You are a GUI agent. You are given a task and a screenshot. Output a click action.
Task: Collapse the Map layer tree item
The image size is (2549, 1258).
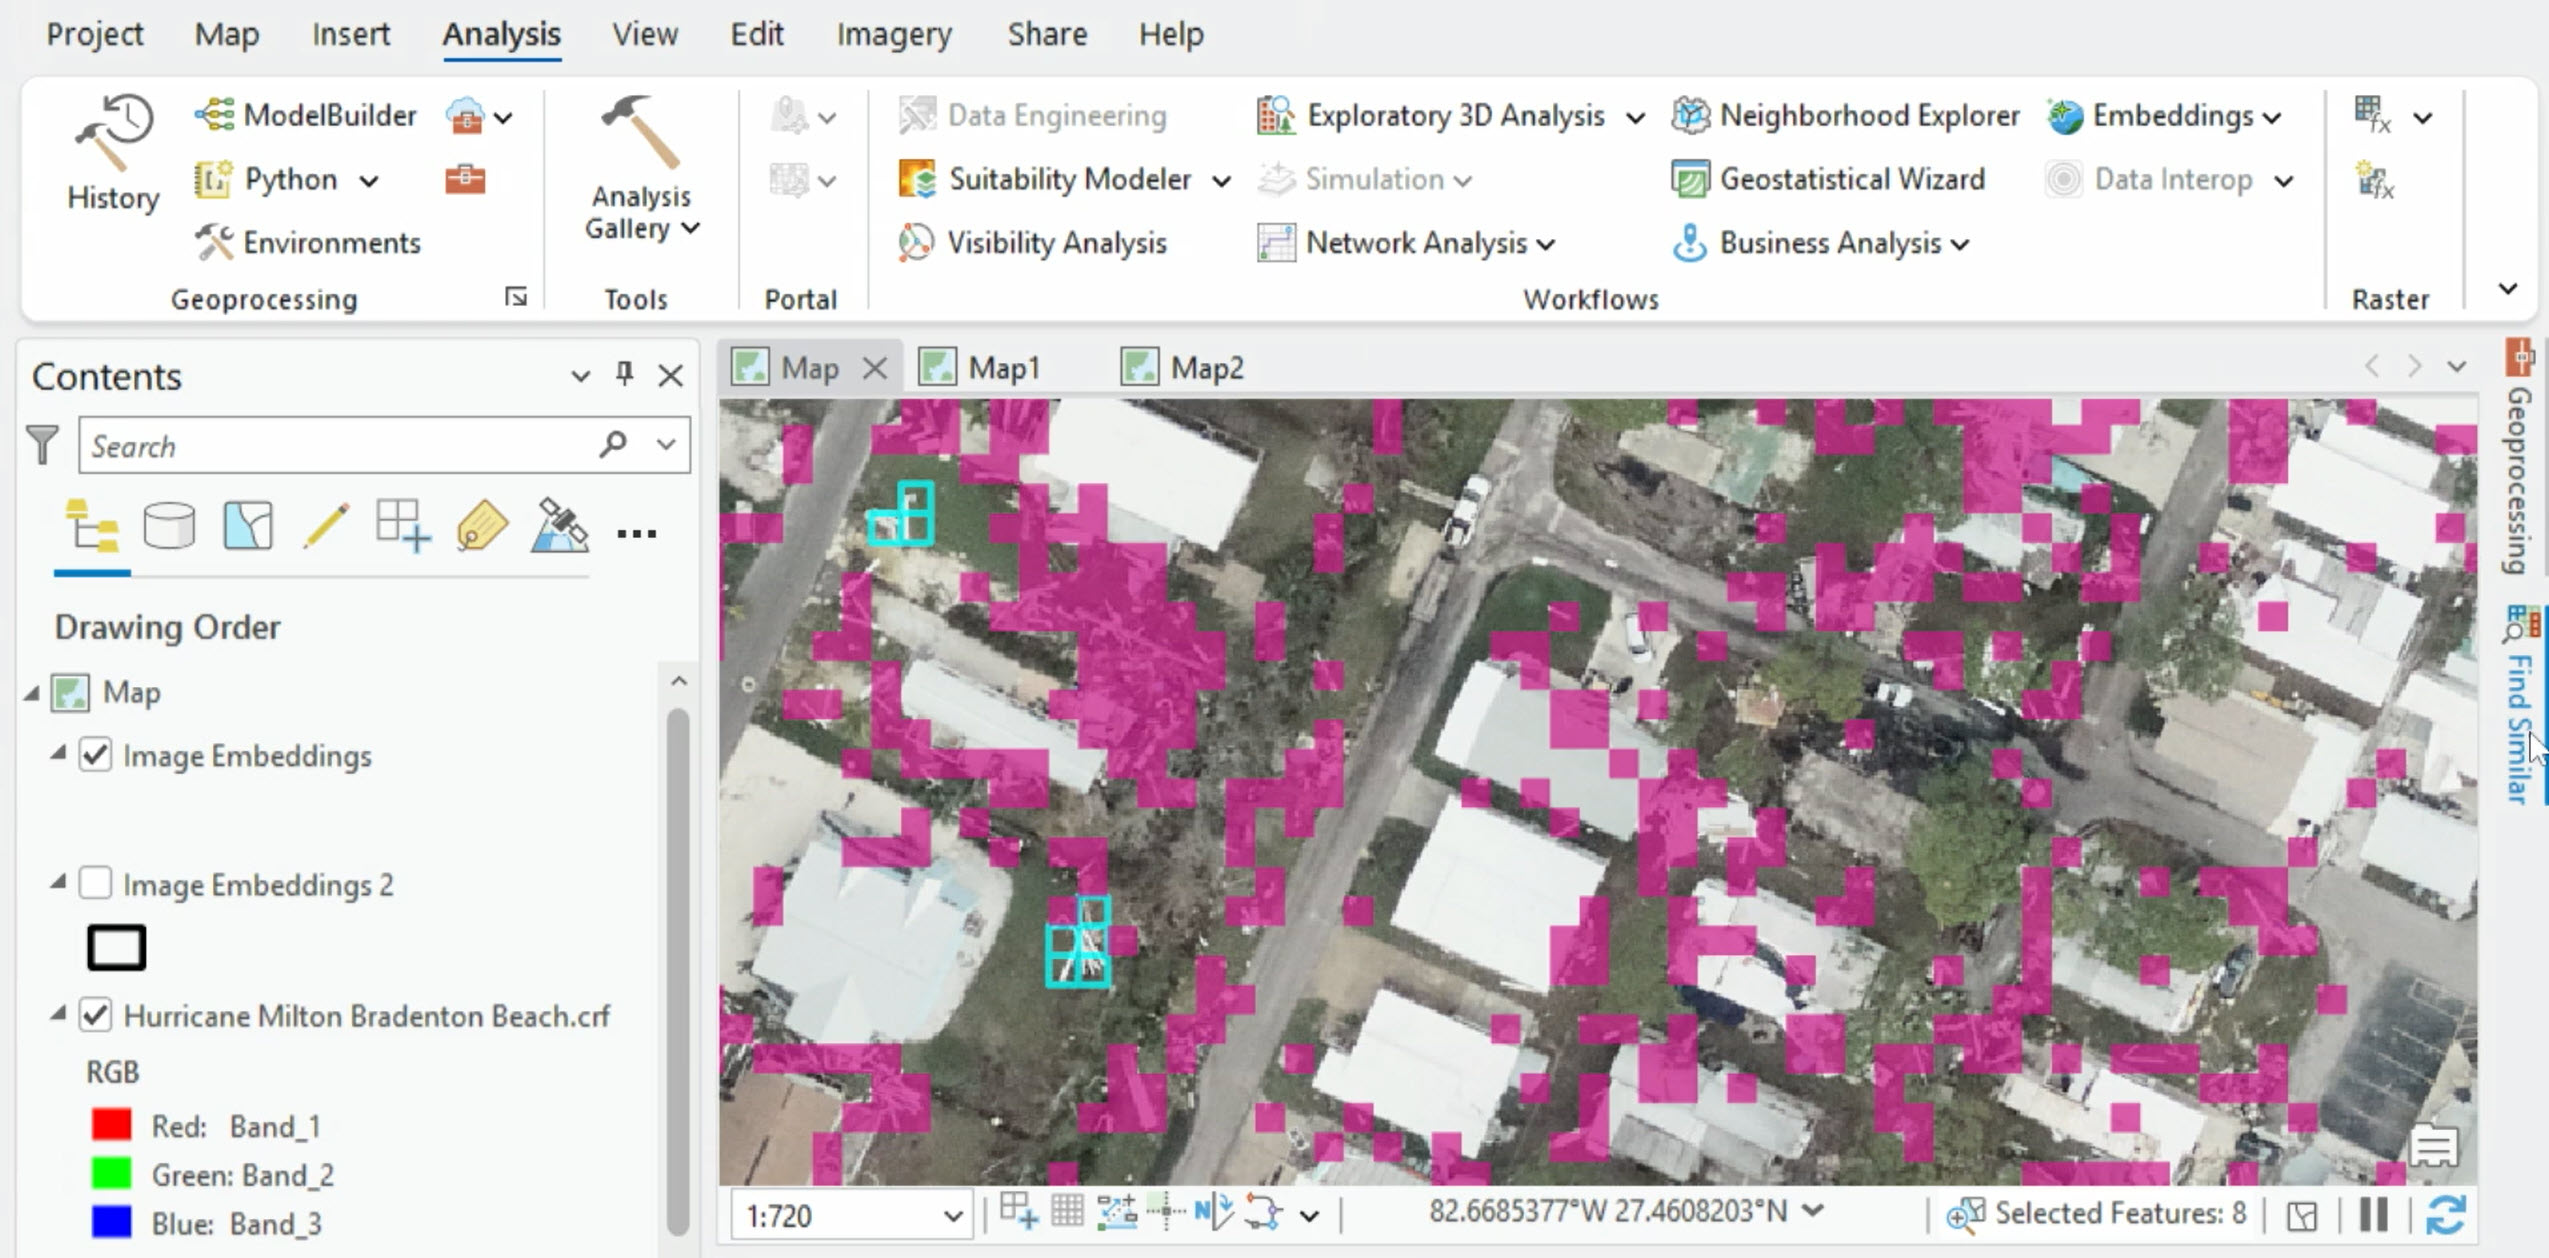click(35, 691)
